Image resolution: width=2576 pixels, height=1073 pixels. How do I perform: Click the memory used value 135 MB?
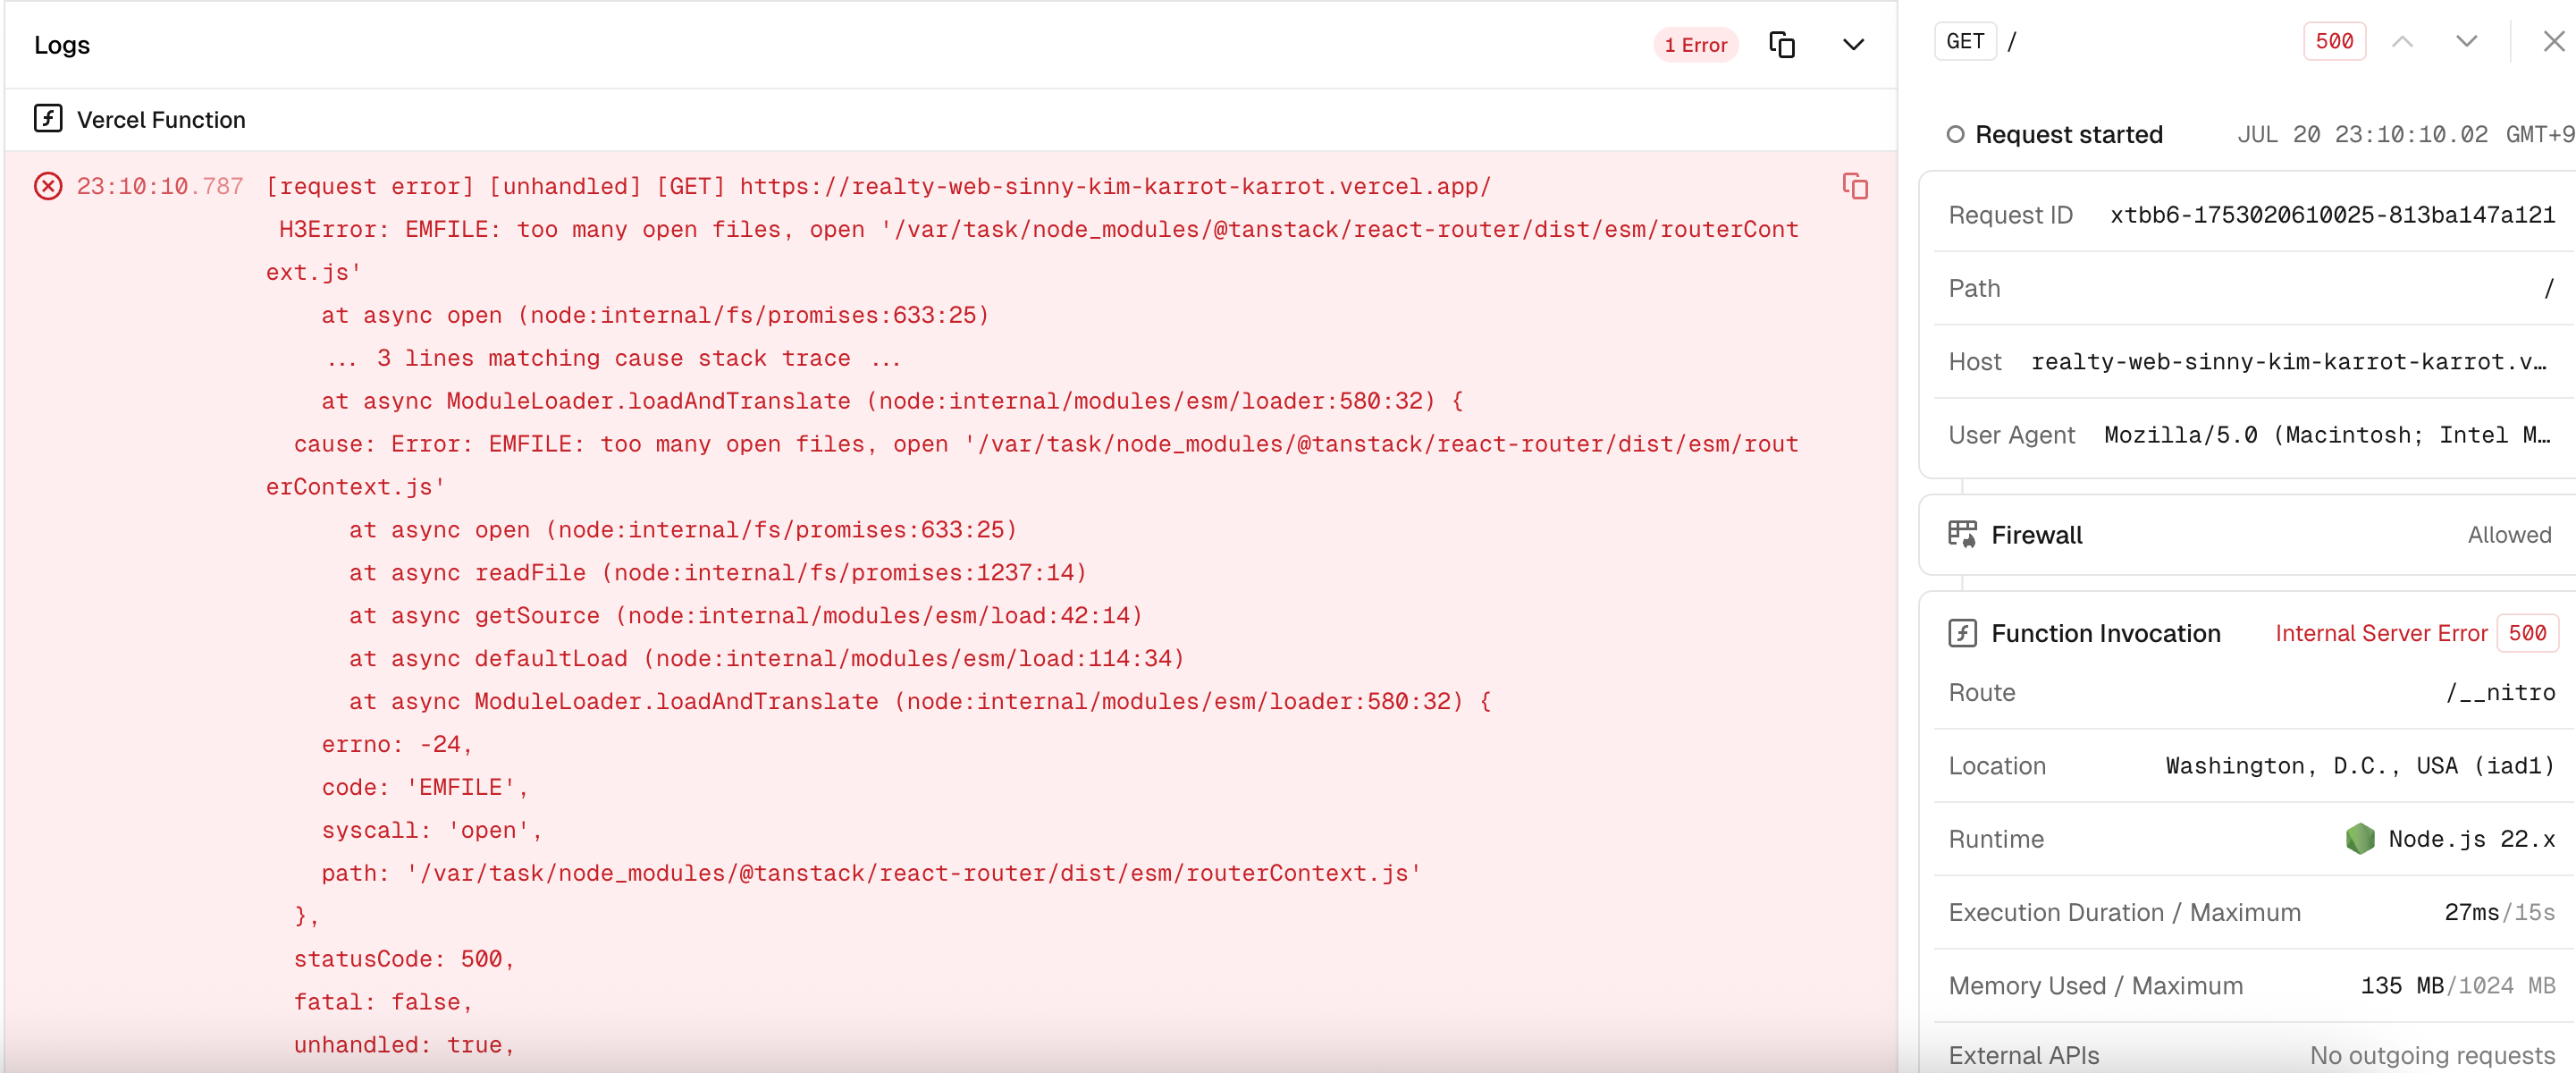pos(2401,985)
